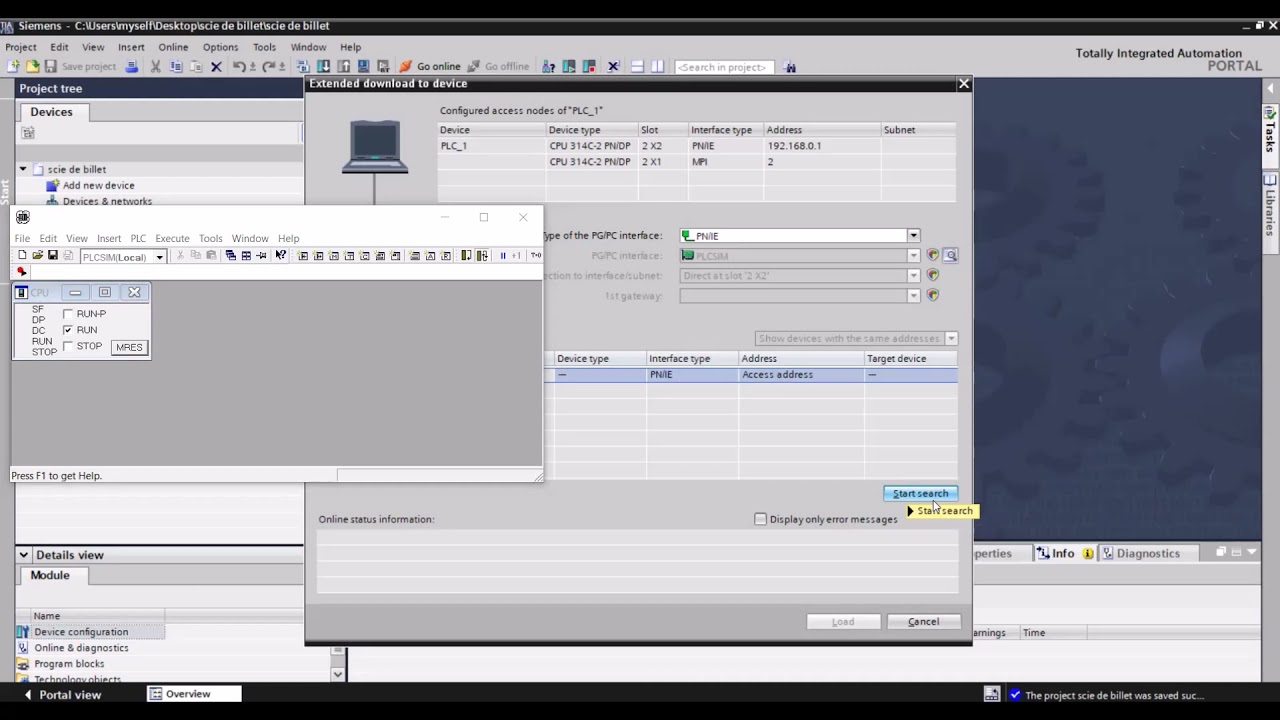This screenshot has height=720, width=1280.
Task: Check Display only error messages
Action: [760, 519]
